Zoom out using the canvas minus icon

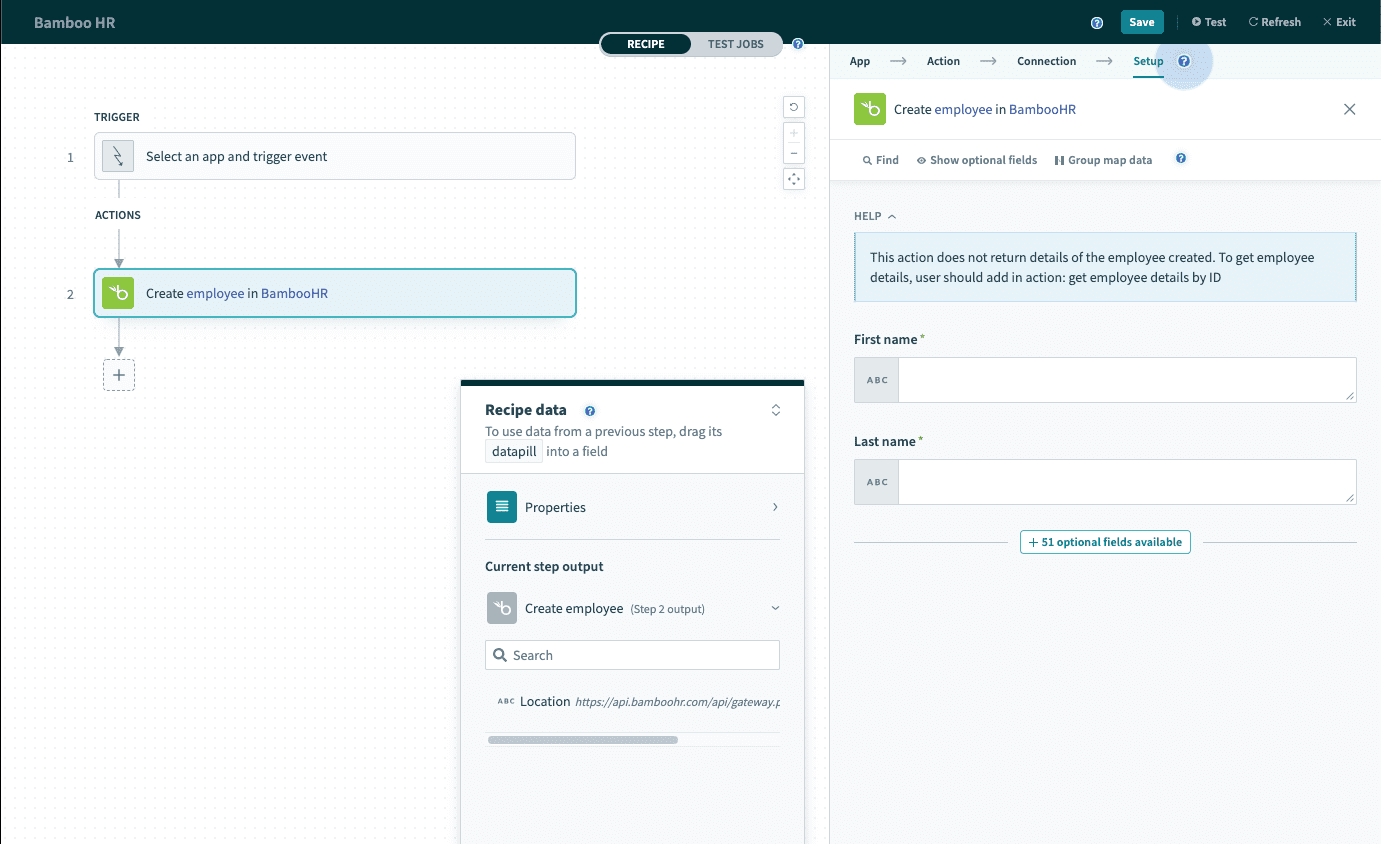click(794, 153)
